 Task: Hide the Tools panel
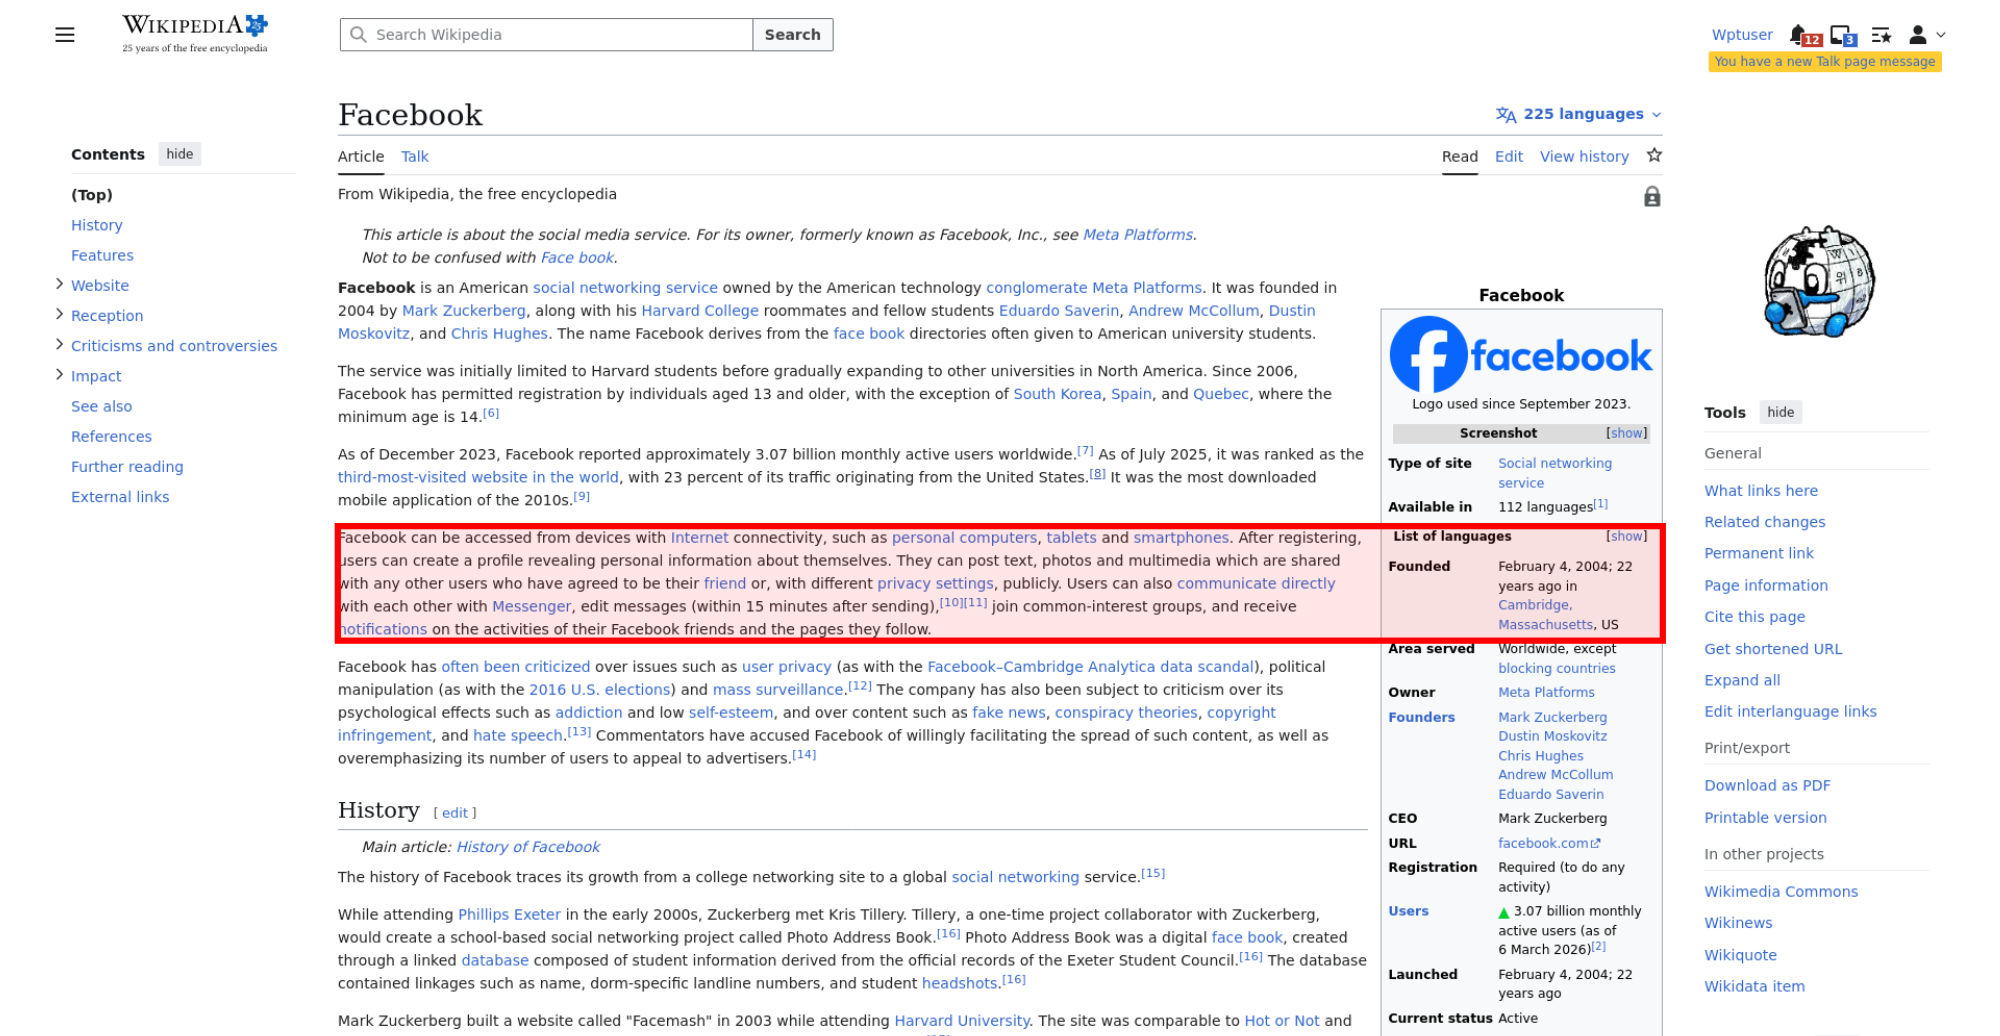click(1780, 412)
